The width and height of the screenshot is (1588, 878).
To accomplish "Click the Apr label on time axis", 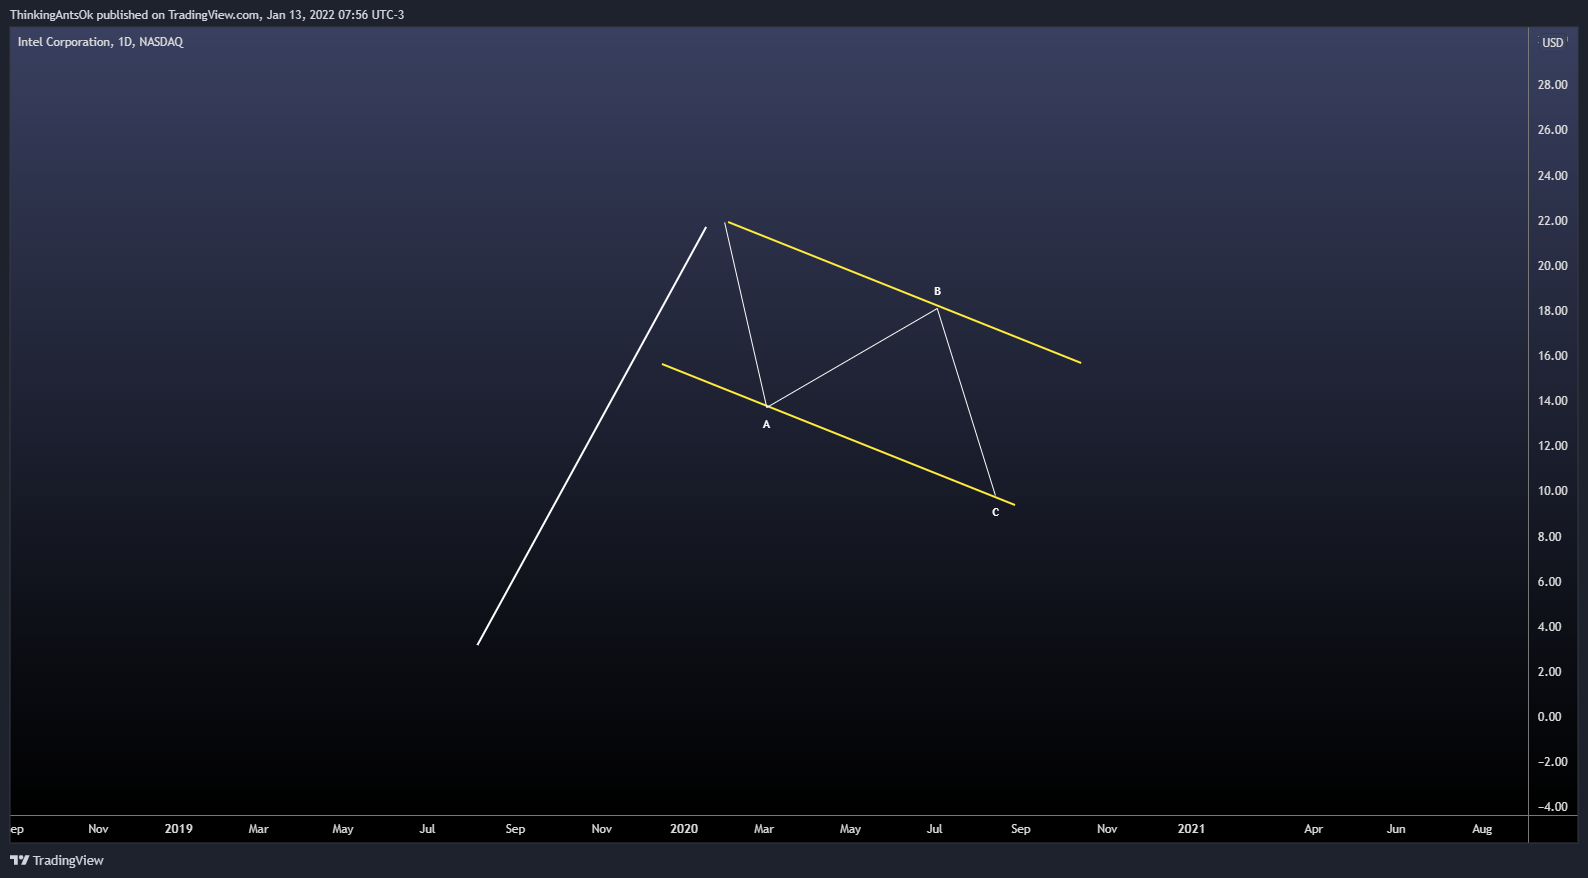I will (x=1313, y=829).
